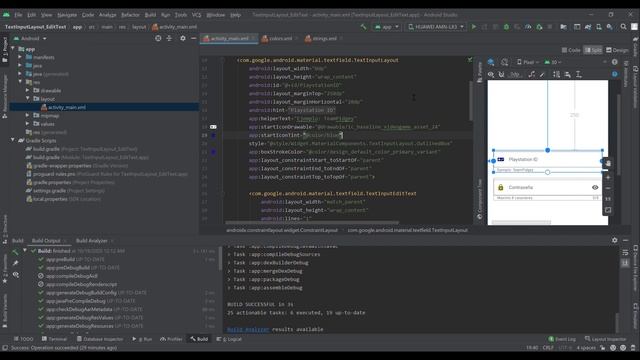Click the Make Project hammer icon
This screenshot has height=360, width=640.
tap(363, 27)
